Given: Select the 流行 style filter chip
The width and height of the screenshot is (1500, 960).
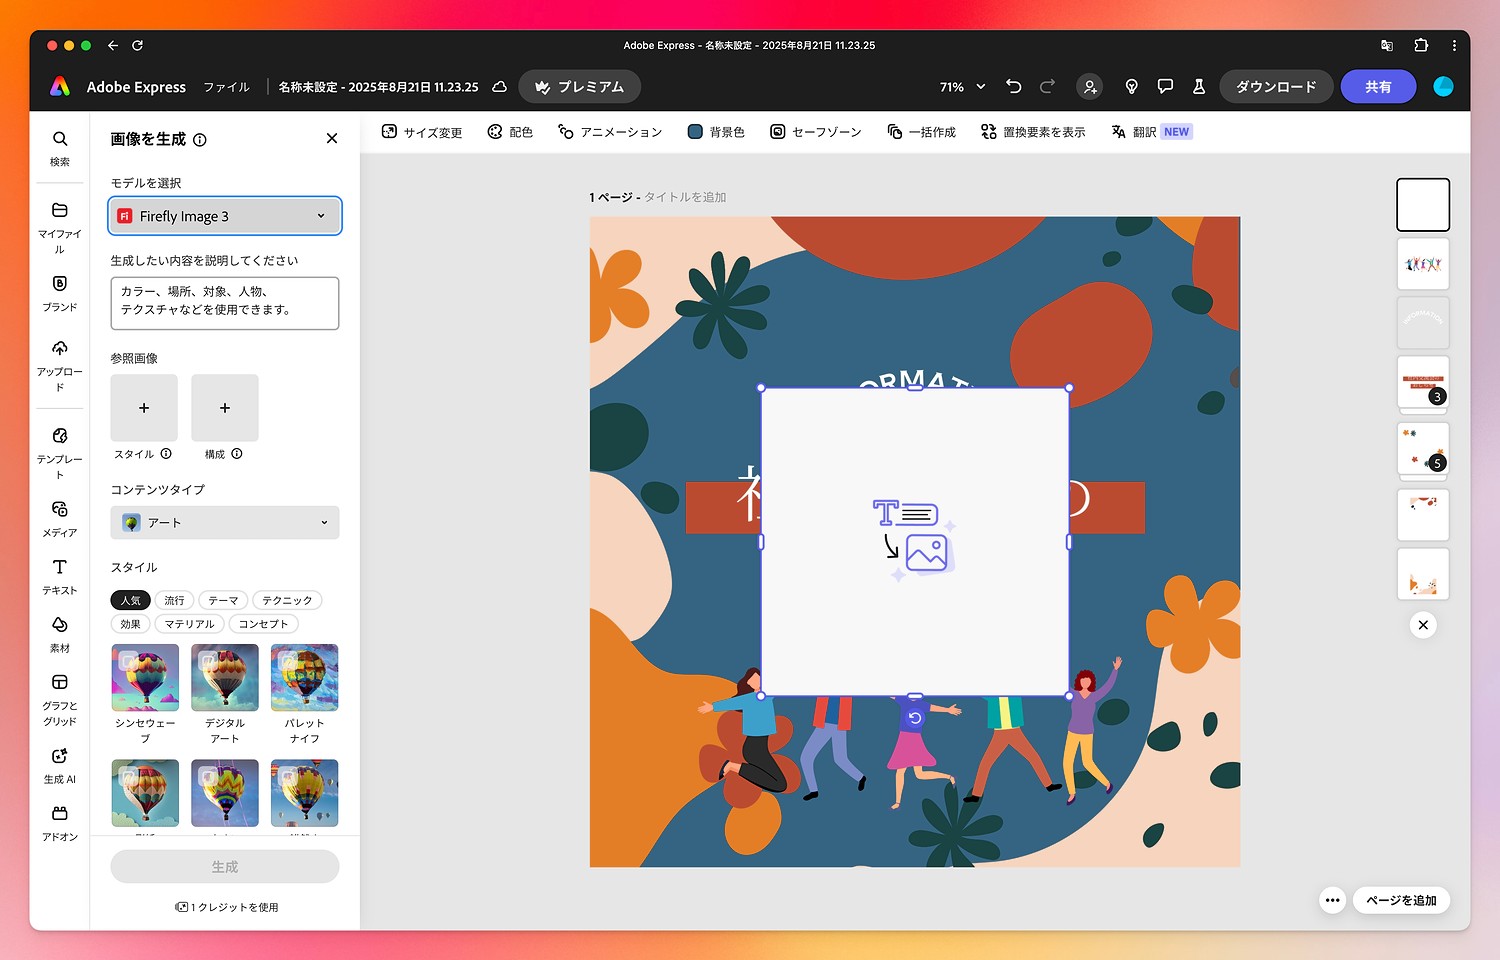Looking at the screenshot, I should 175,600.
